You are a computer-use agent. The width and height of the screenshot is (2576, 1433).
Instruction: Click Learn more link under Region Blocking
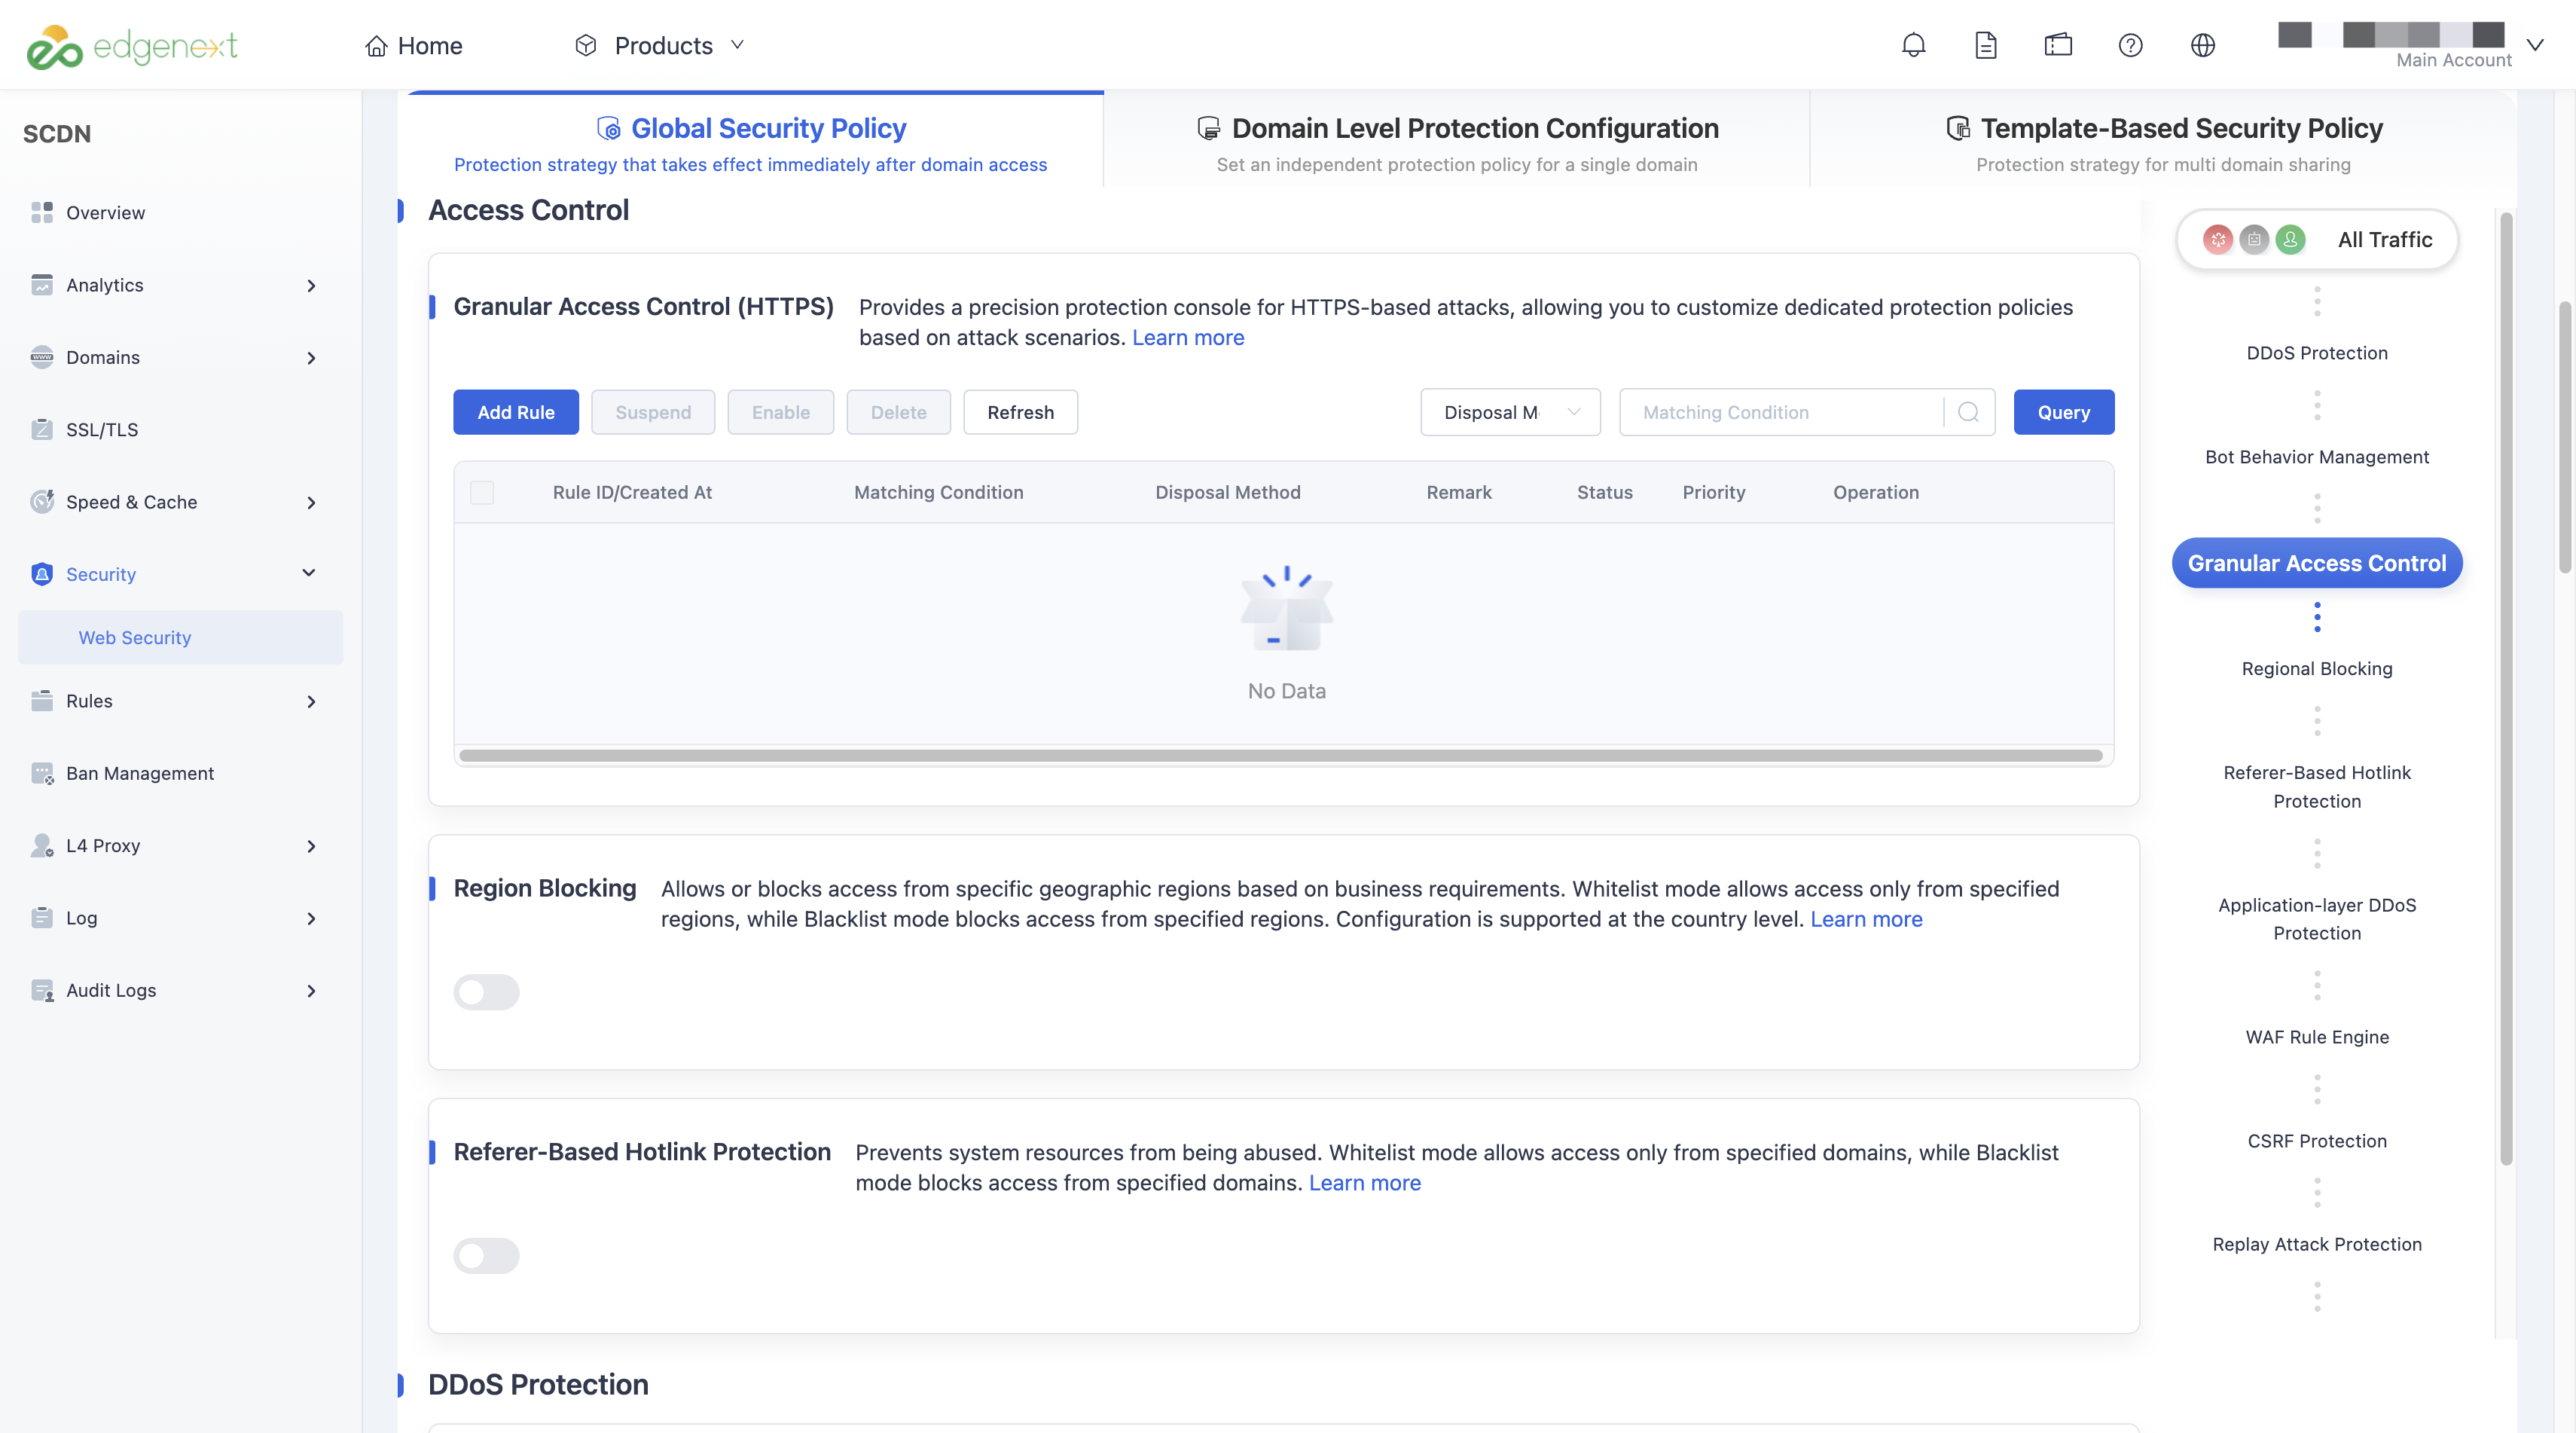click(x=1866, y=919)
